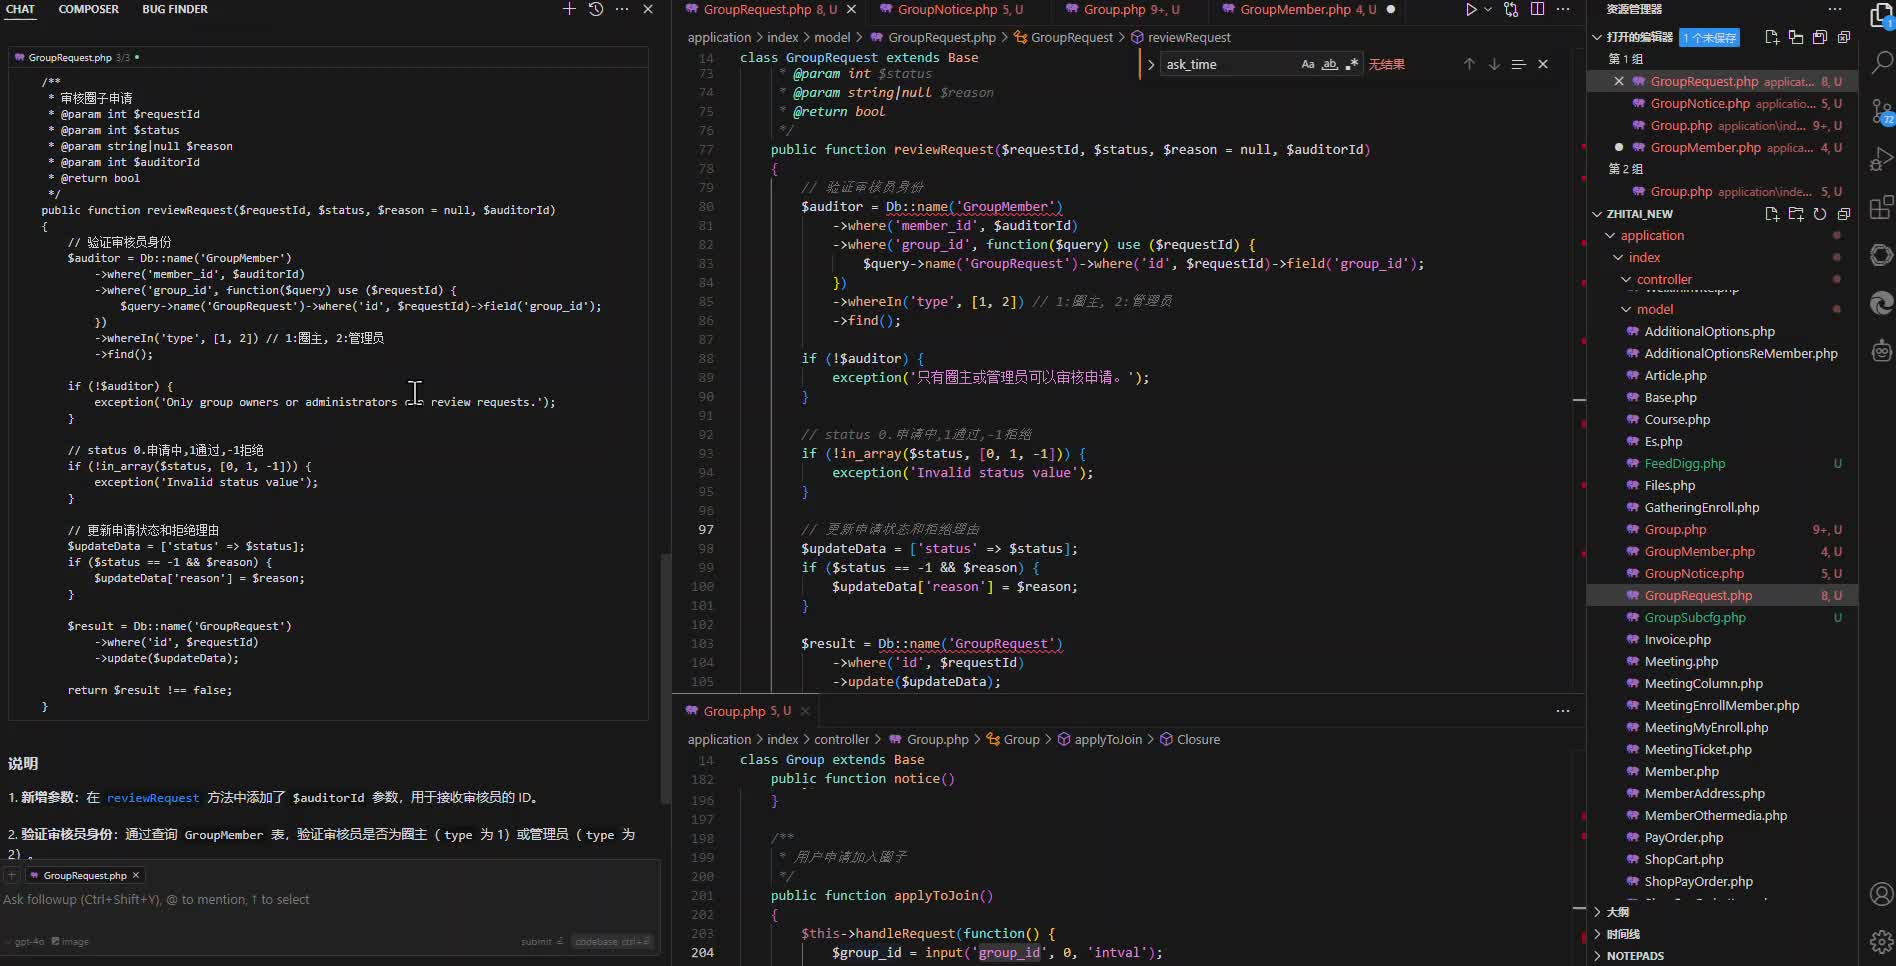Open chat history with the clock icon
The width and height of the screenshot is (1896, 966).
(596, 9)
